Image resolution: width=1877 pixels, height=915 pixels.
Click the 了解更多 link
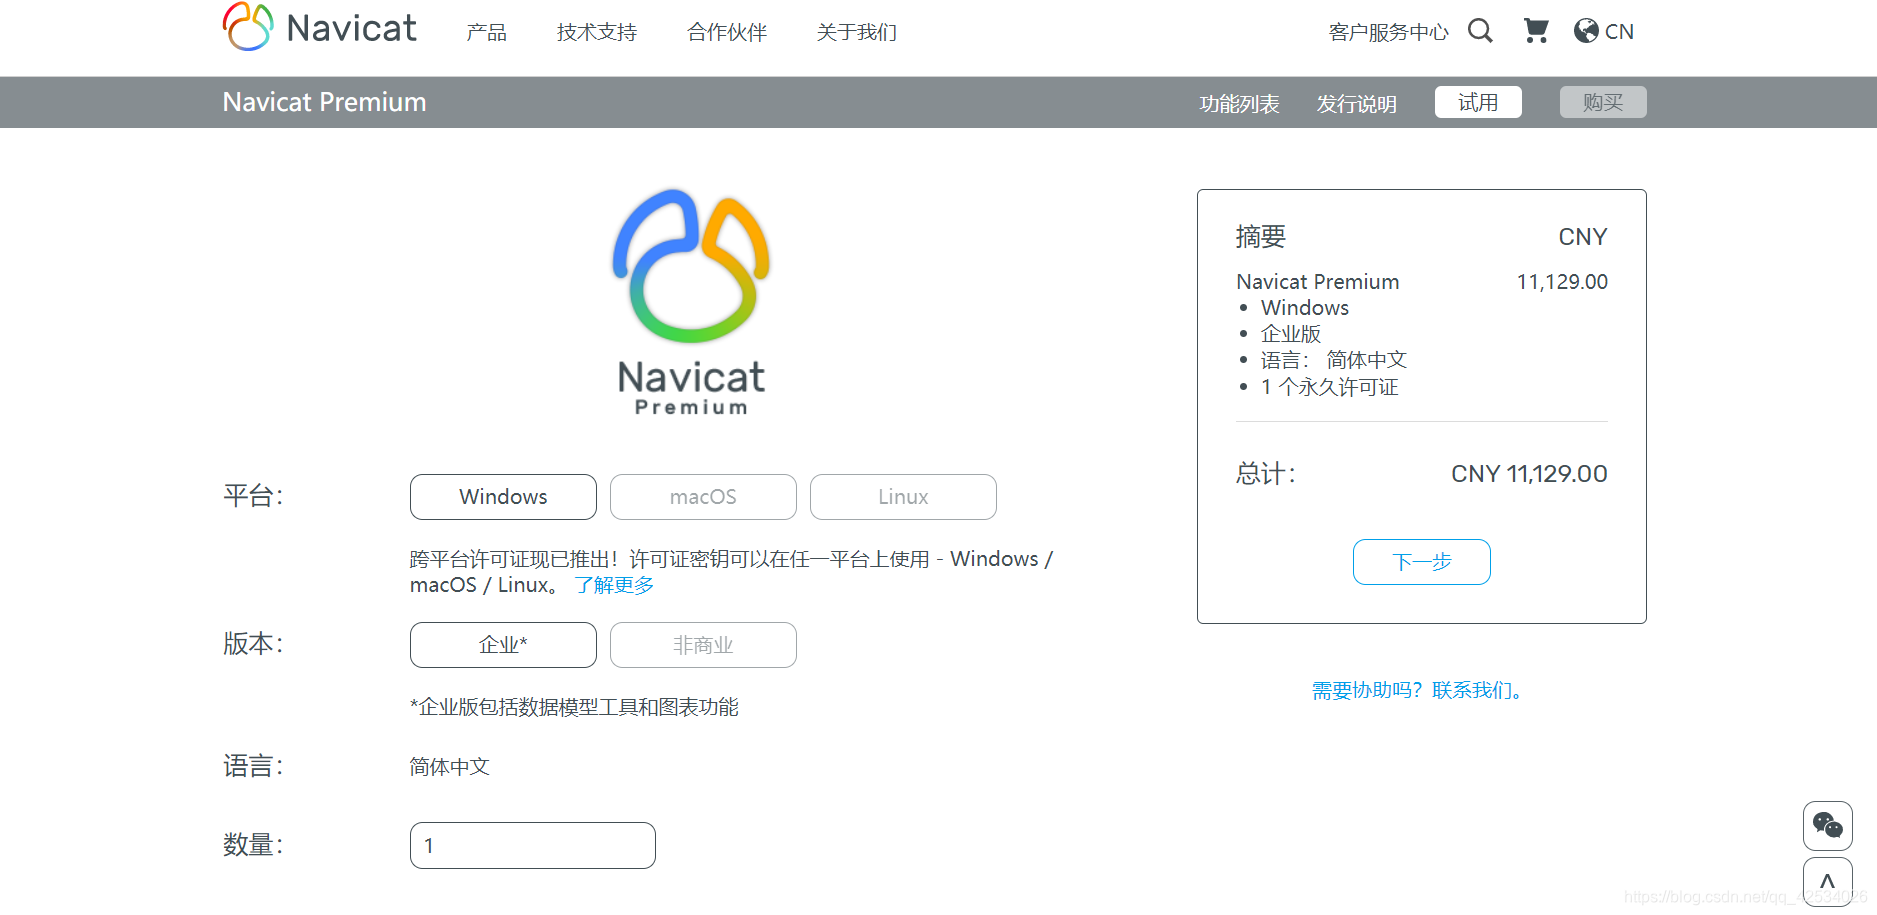tap(614, 585)
